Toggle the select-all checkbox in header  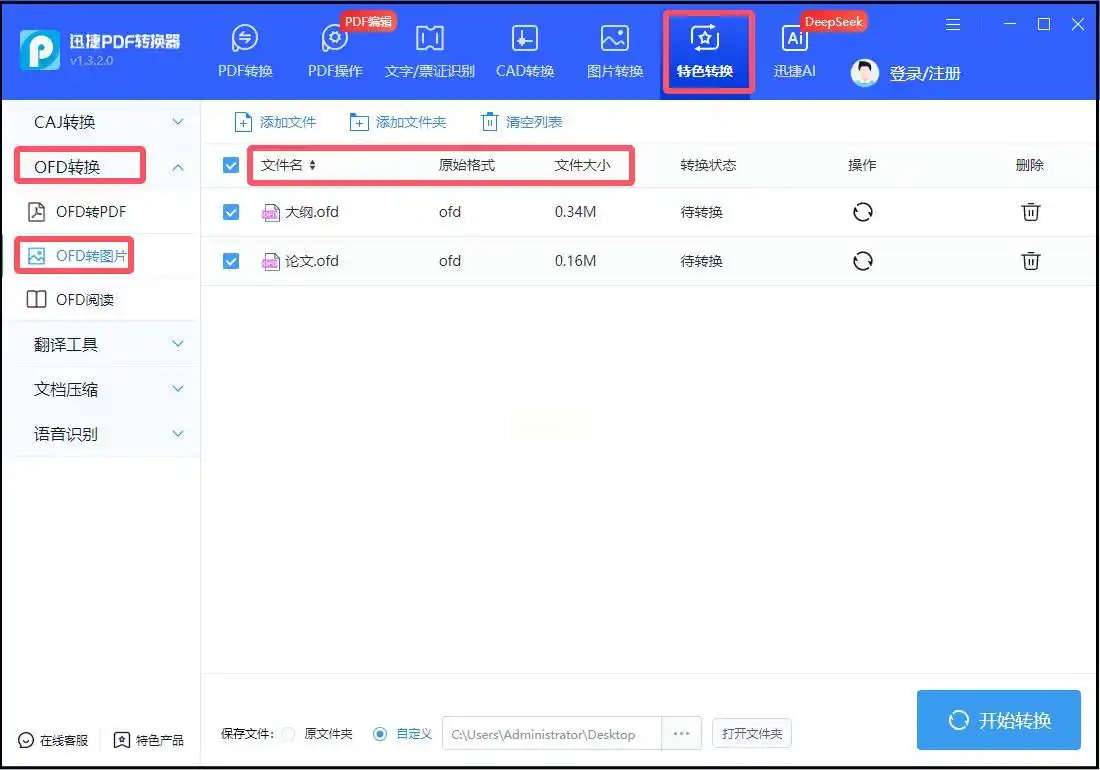[231, 165]
